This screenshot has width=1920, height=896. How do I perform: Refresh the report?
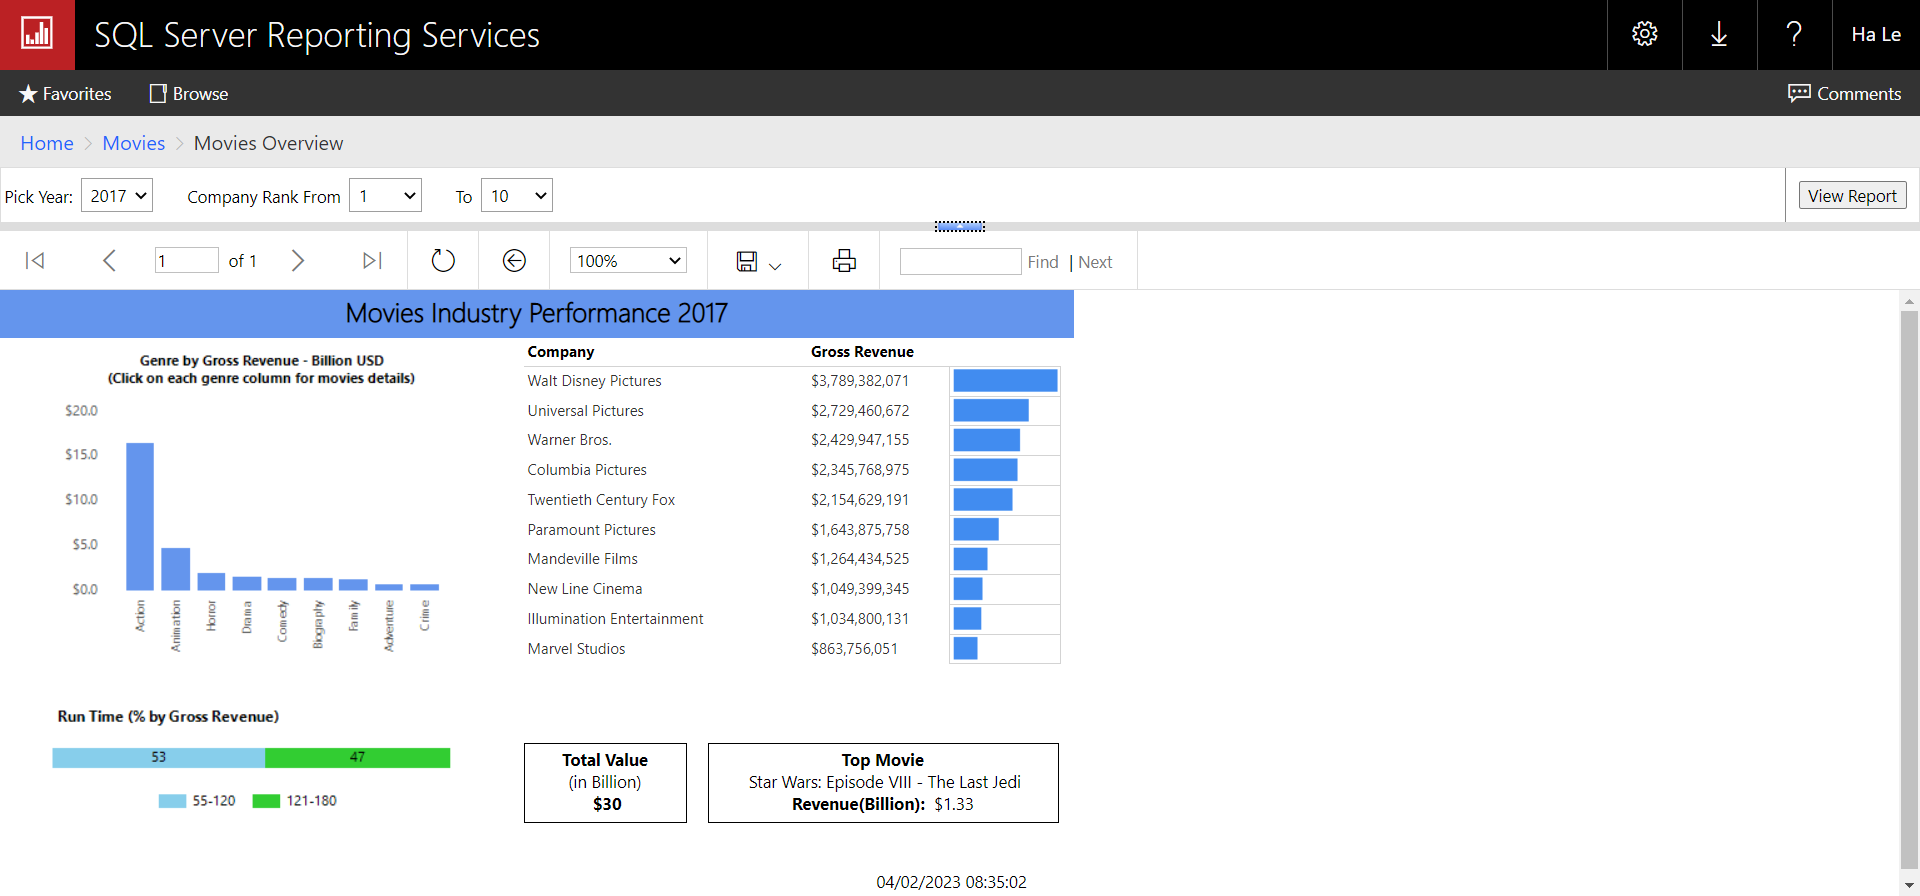(443, 261)
